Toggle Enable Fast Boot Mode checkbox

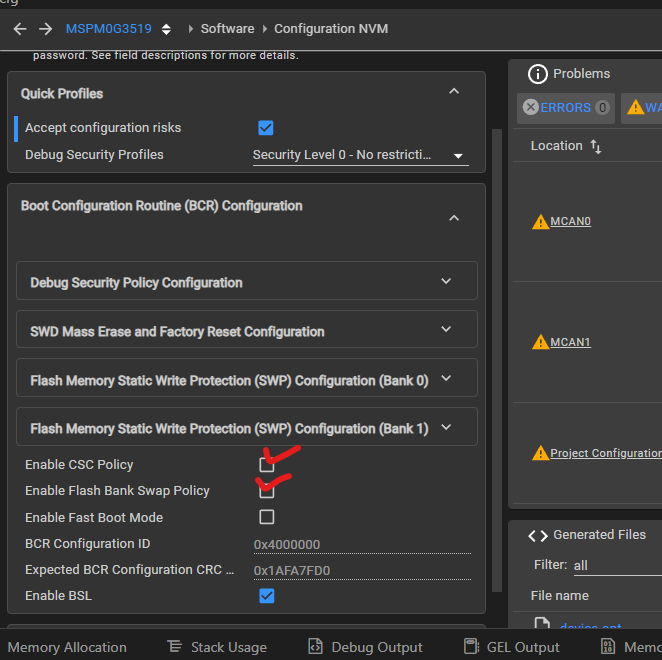pyautogui.click(x=267, y=517)
